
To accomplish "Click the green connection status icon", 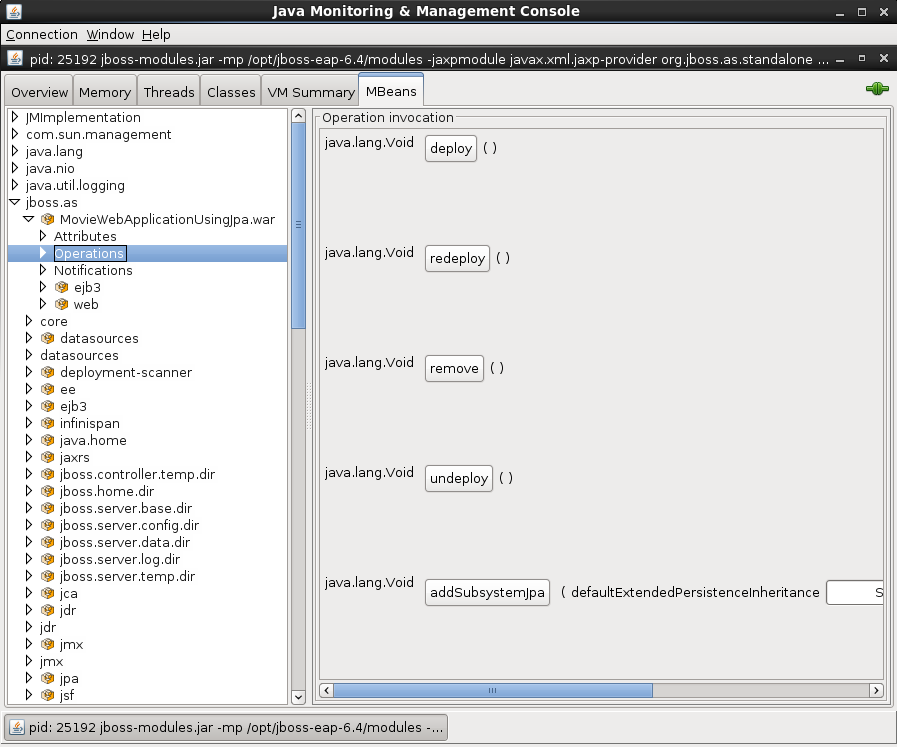I will (x=877, y=89).
